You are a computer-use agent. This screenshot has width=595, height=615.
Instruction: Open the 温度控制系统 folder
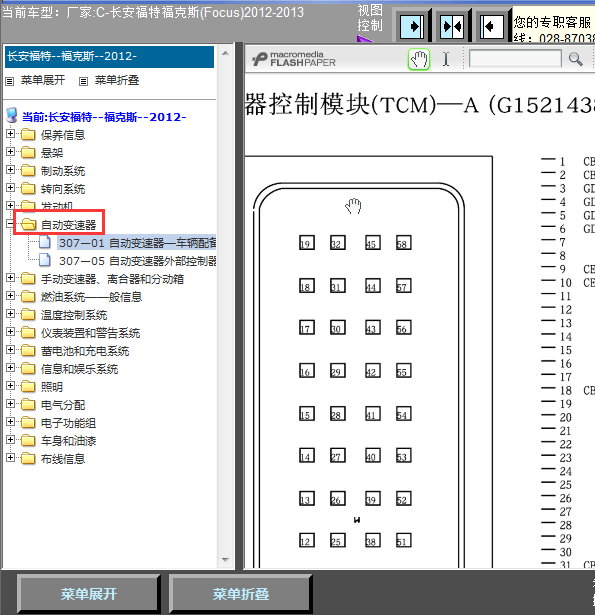click(74, 315)
